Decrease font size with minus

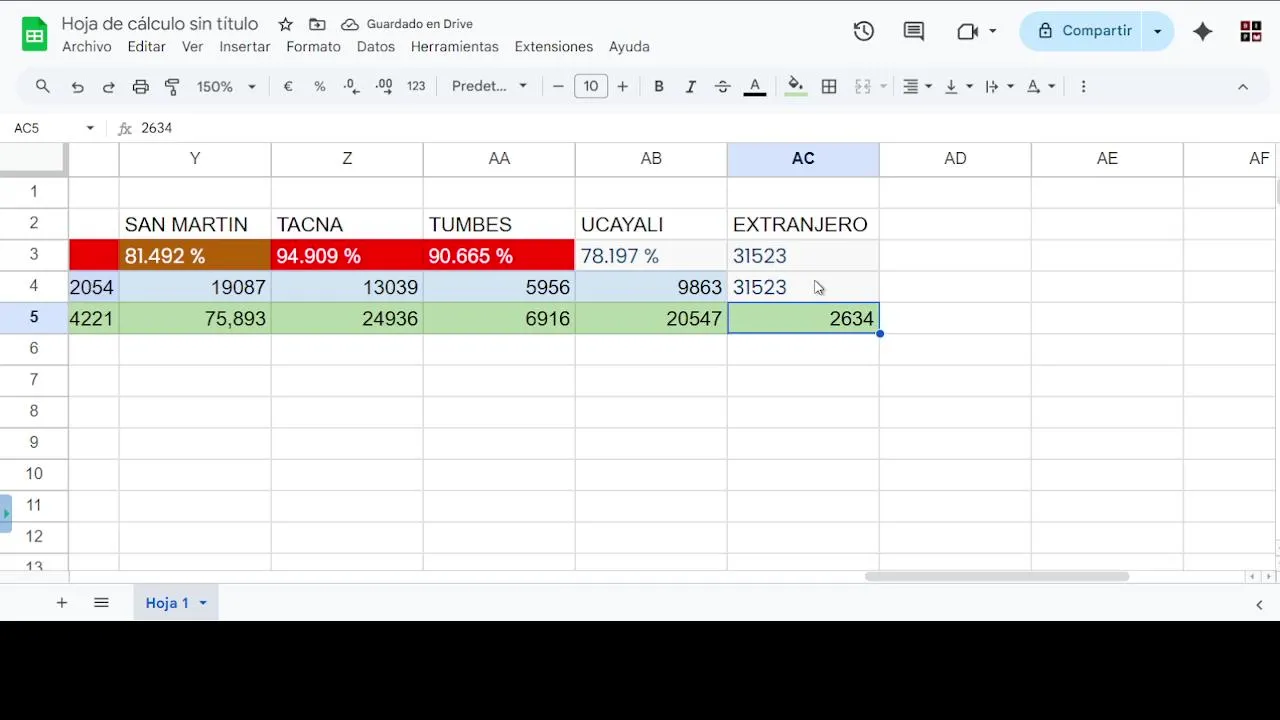[558, 87]
